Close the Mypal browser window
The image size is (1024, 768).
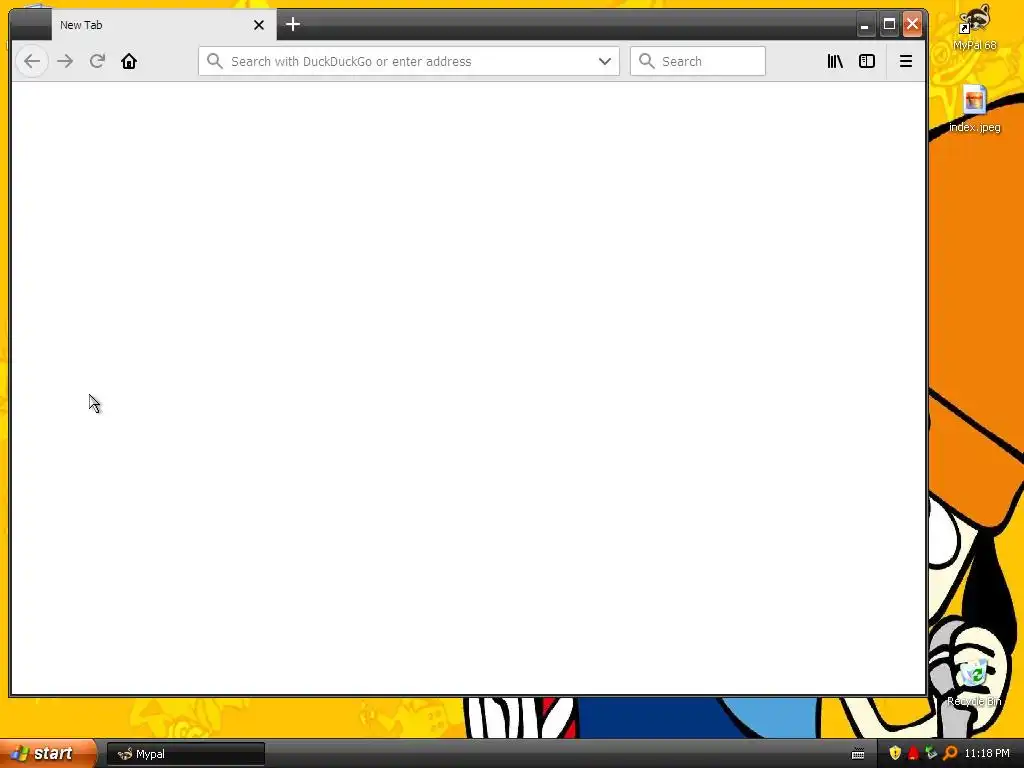pyautogui.click(x=912, y=25)
